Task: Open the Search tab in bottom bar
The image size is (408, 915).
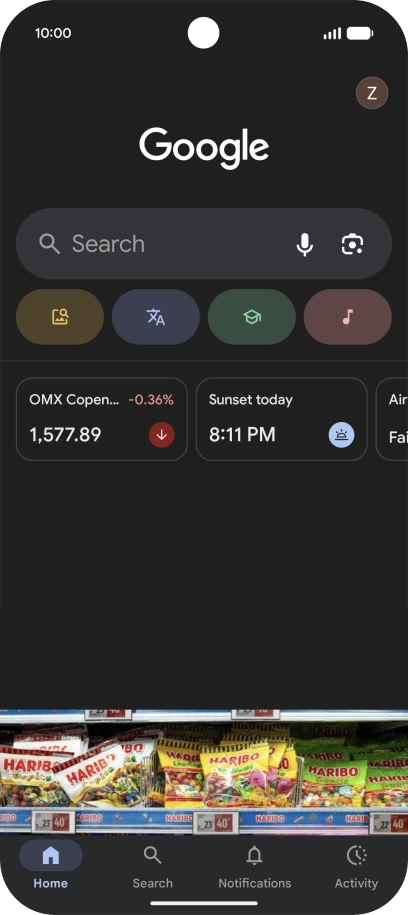Action: tap(152, 865)
